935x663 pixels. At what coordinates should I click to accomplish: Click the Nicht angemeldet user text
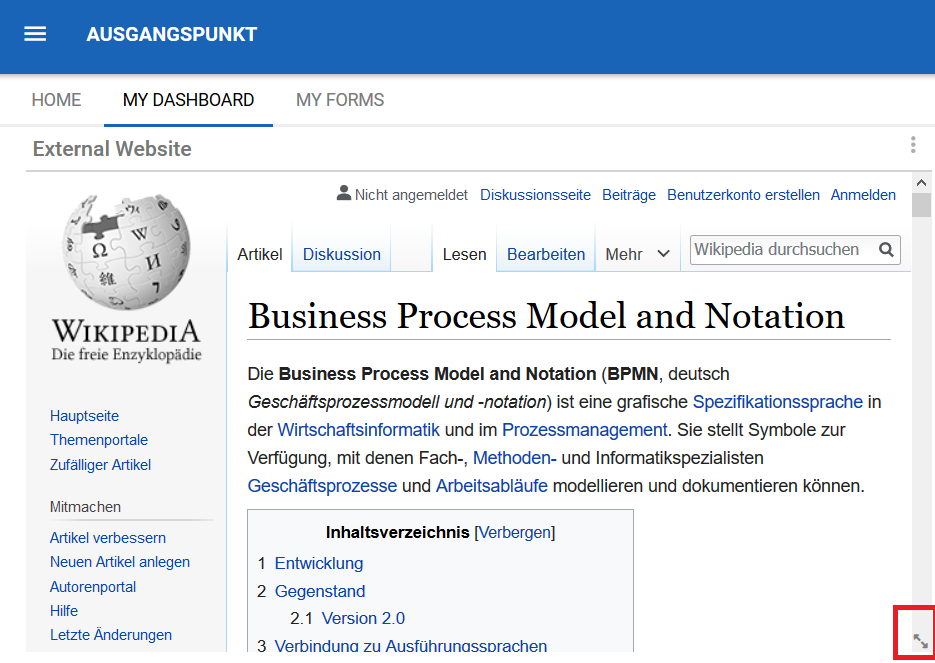pos(411,195)
